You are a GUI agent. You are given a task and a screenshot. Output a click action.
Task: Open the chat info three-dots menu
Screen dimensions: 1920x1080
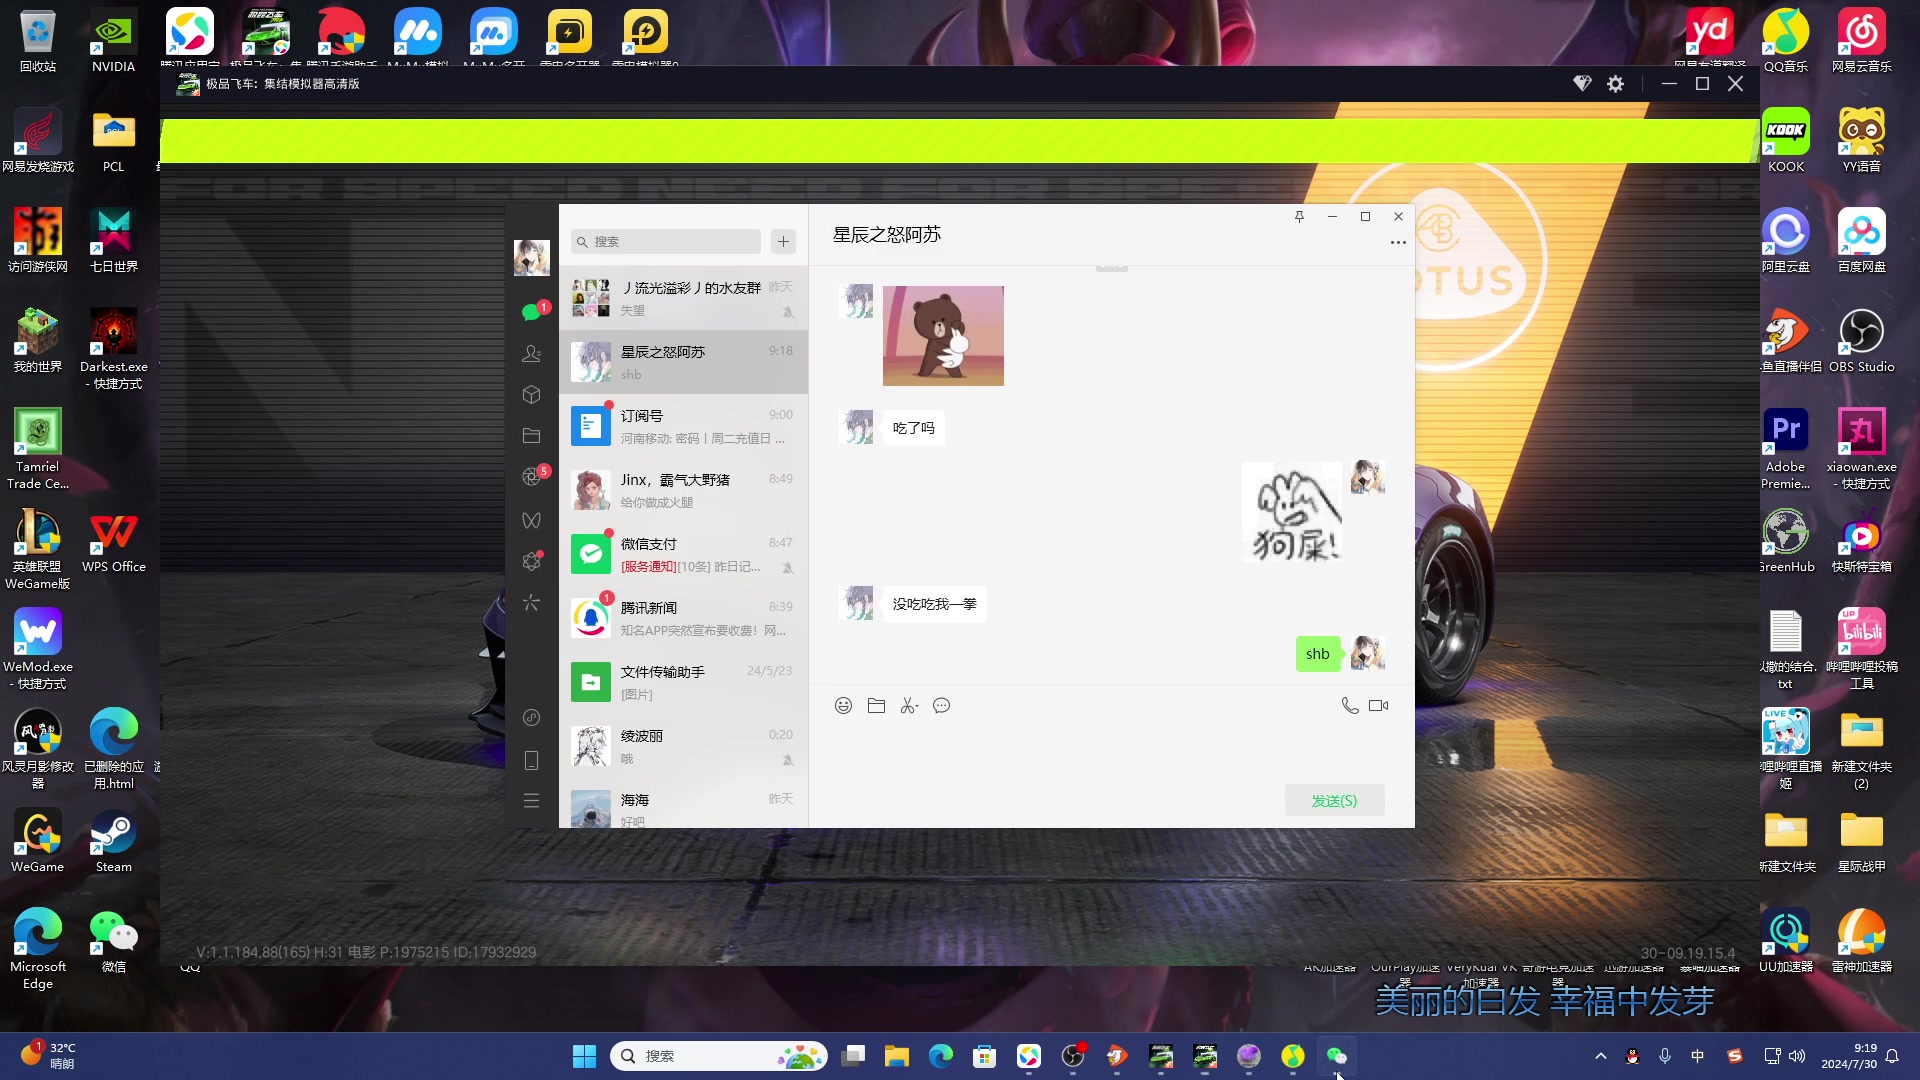[x=1398, y=242]
